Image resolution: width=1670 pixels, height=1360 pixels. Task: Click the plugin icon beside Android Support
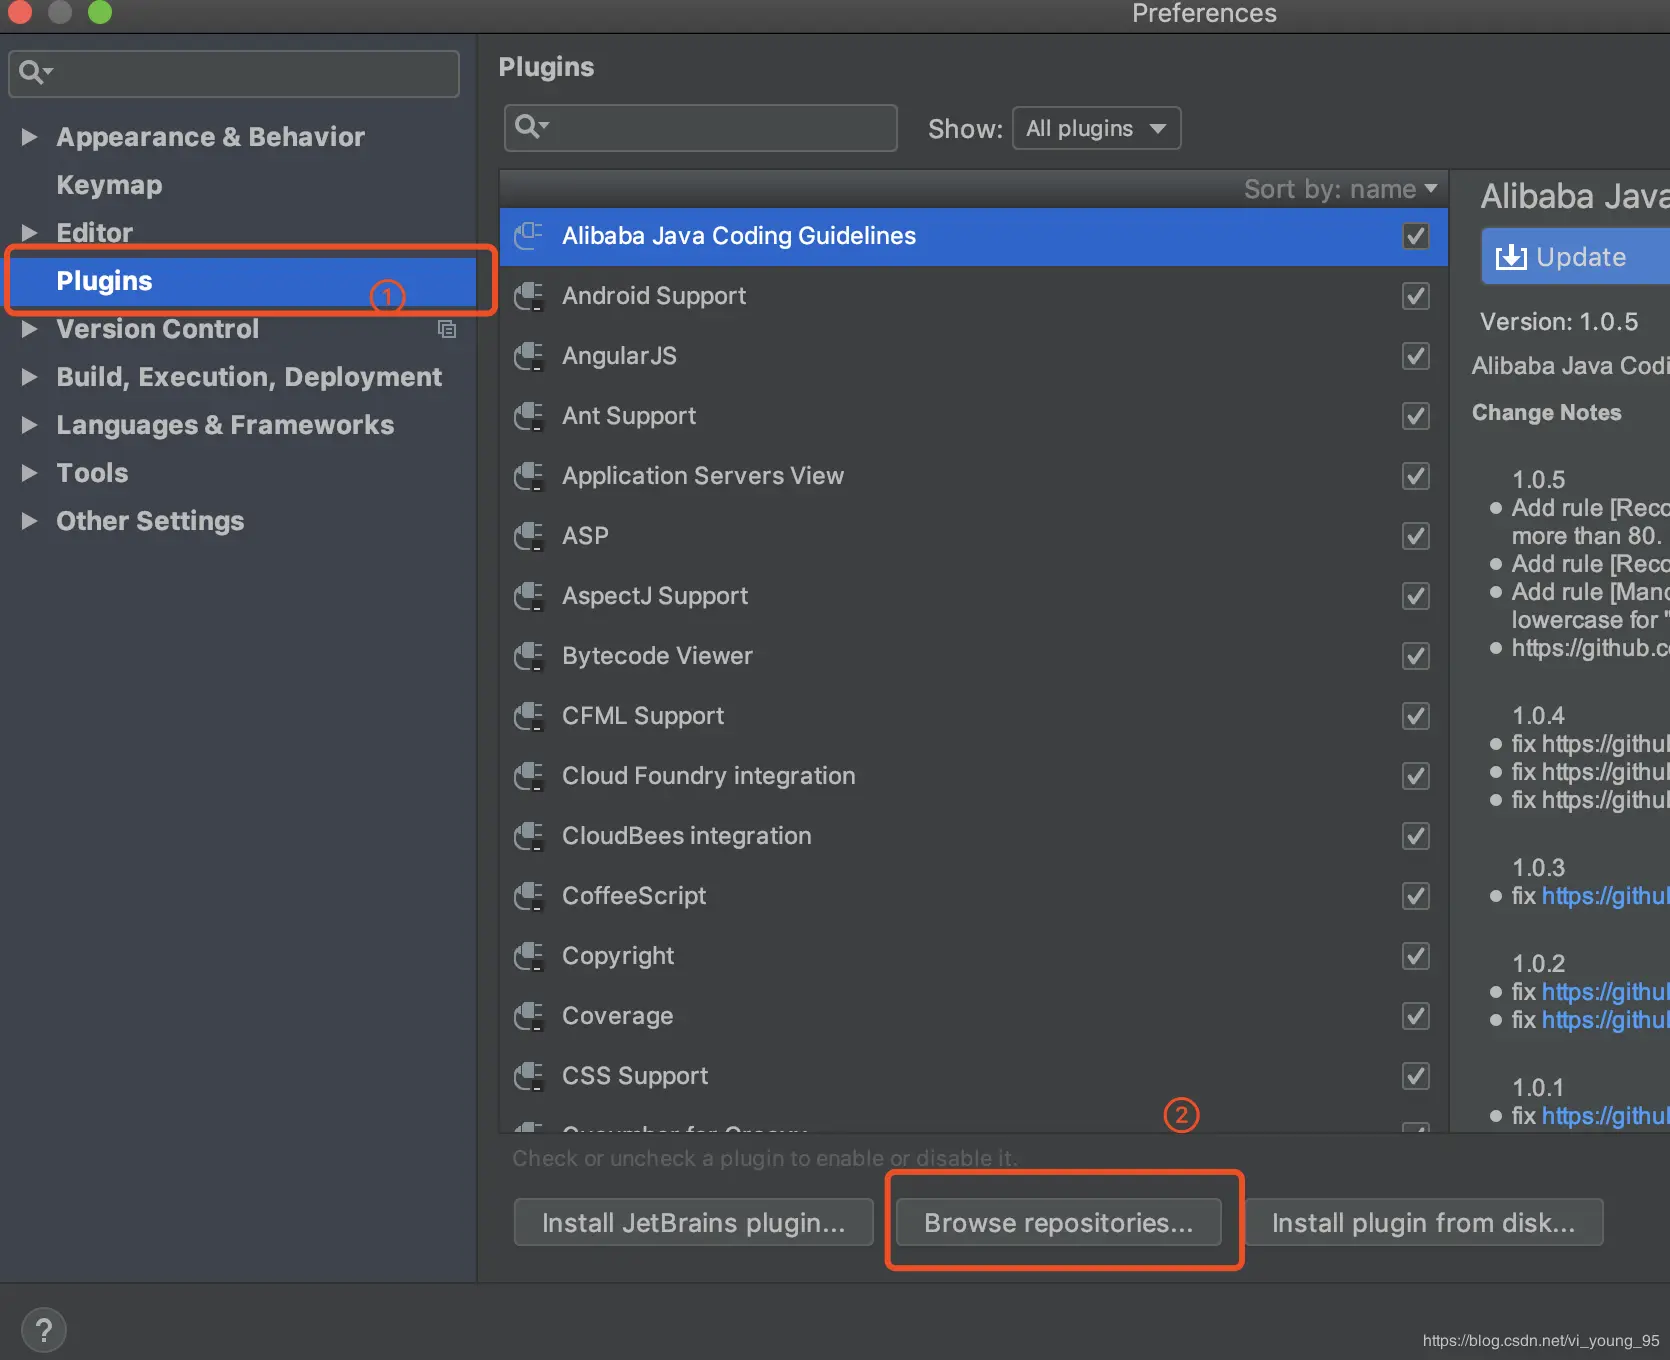pos(529,296)
